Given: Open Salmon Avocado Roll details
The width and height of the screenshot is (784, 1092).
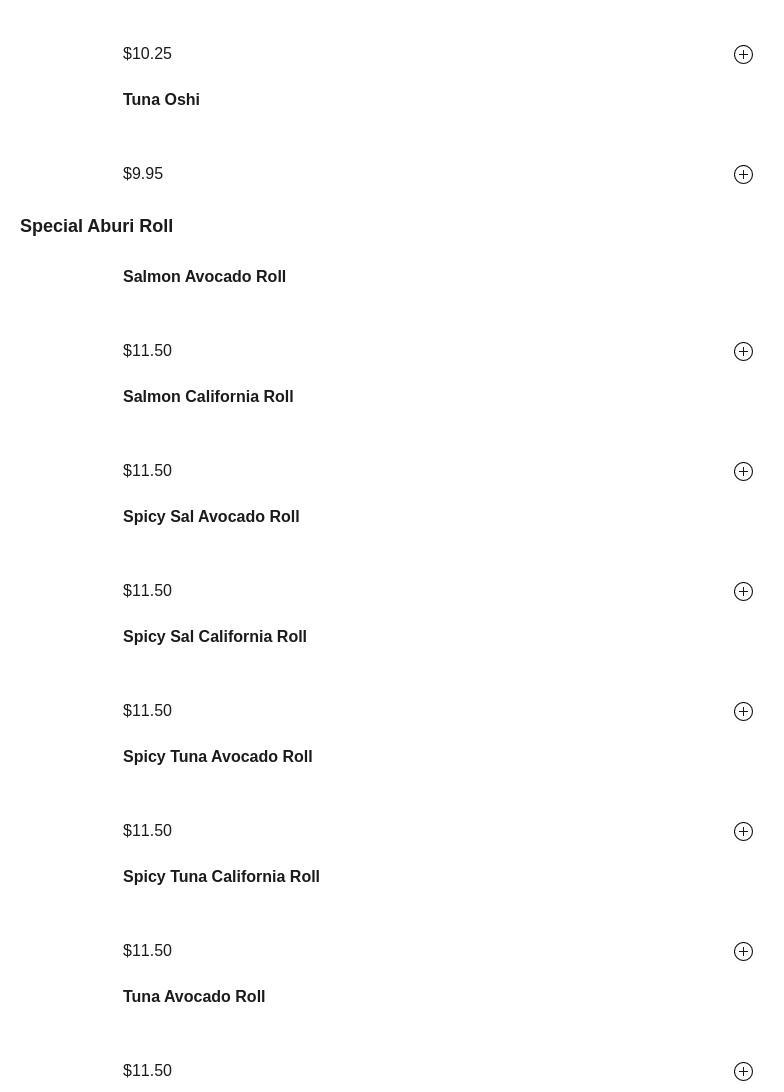Looking at the screenshot, I should 204,277.
